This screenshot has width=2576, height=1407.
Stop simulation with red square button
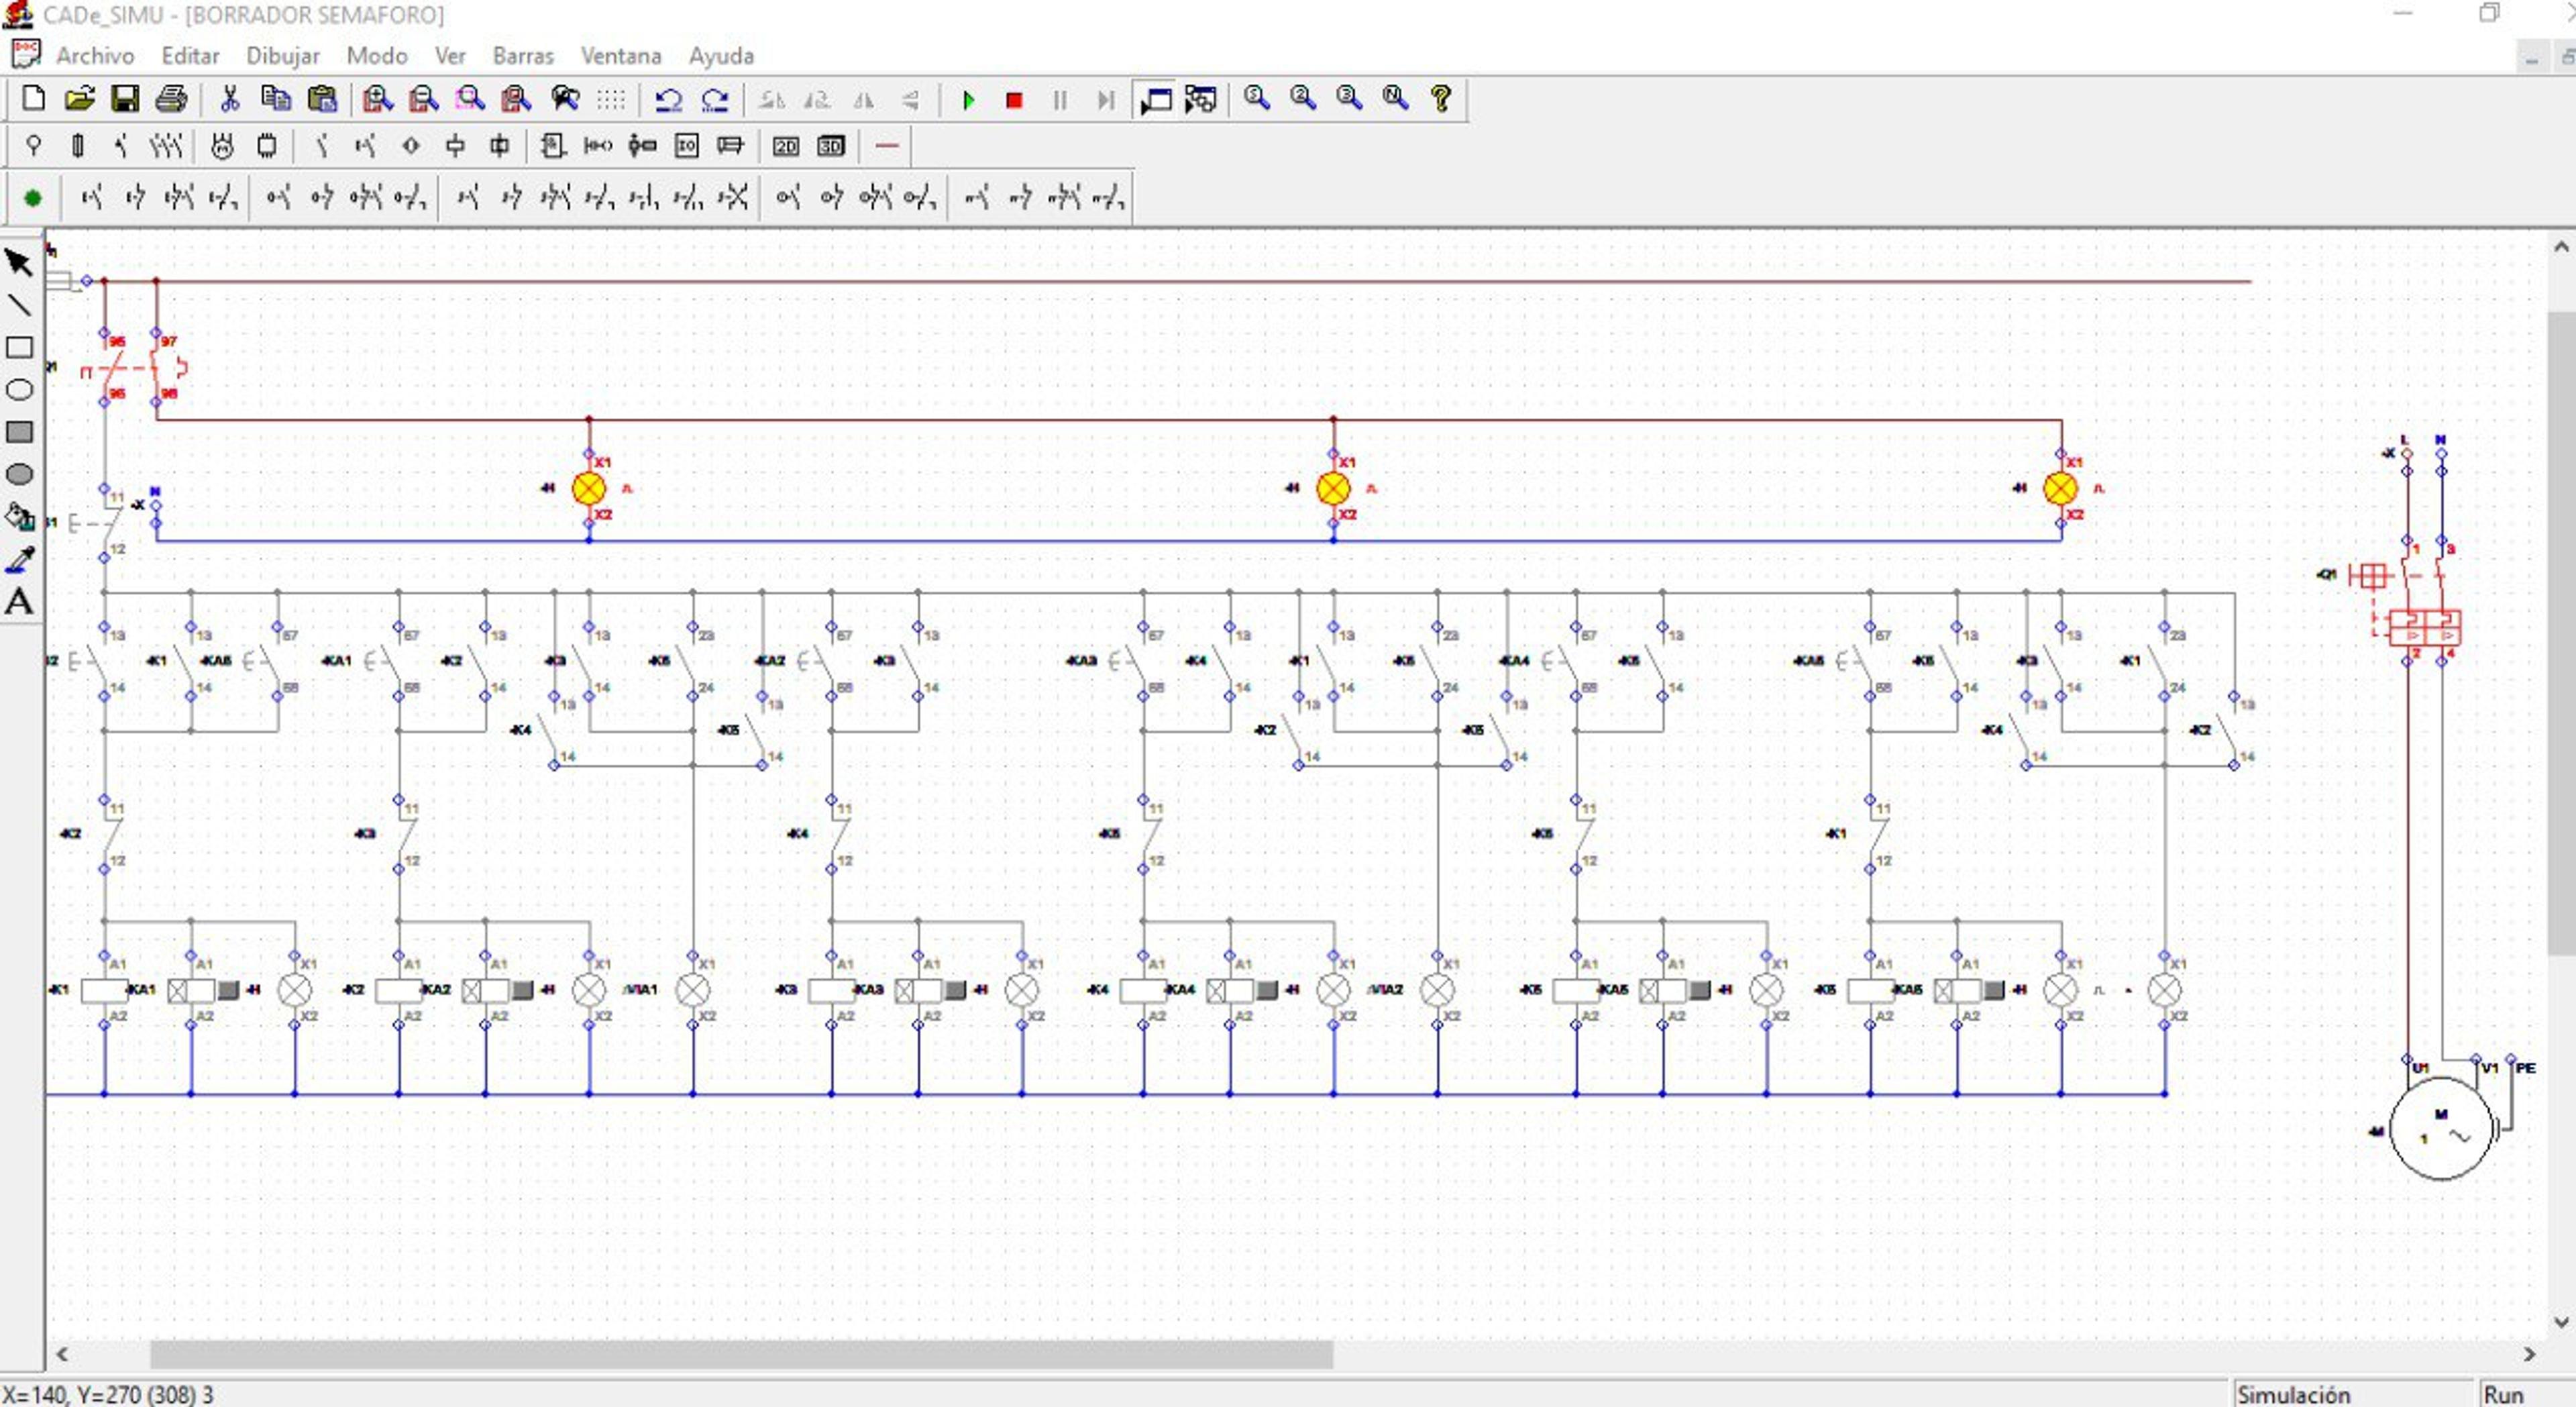pyautogui.click(x=1014, y=100)
